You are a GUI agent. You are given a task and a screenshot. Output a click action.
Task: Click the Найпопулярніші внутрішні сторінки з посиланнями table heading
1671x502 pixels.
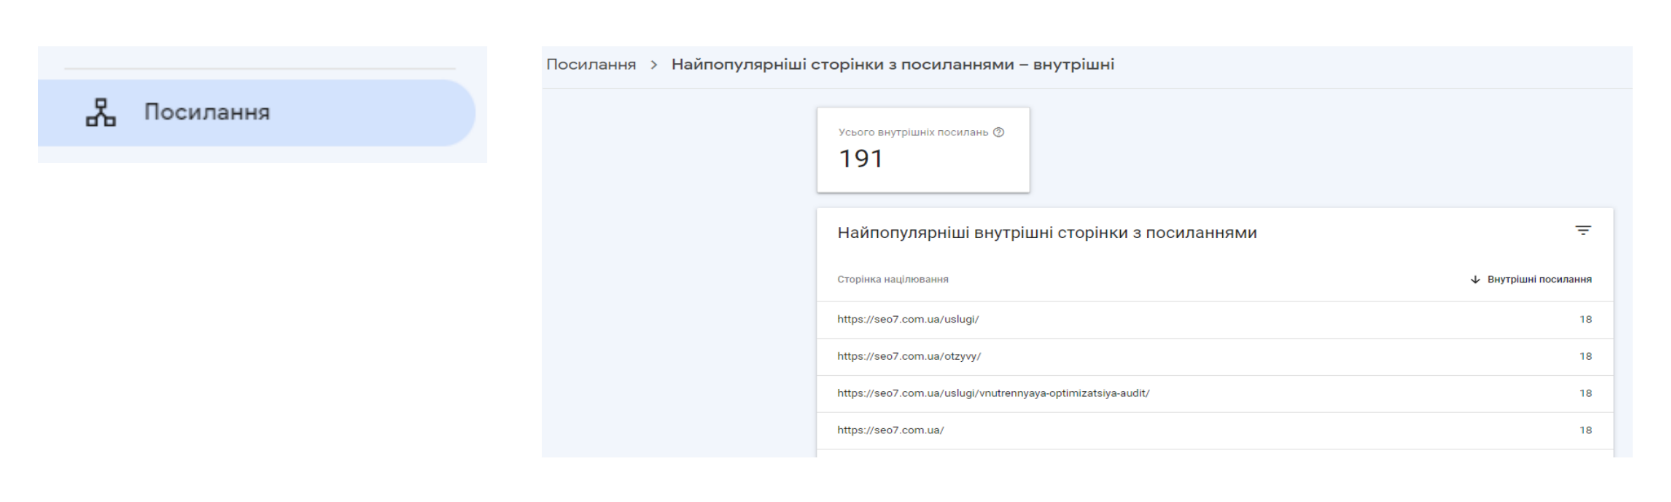pyautogui.click(x=1046, y=233)
